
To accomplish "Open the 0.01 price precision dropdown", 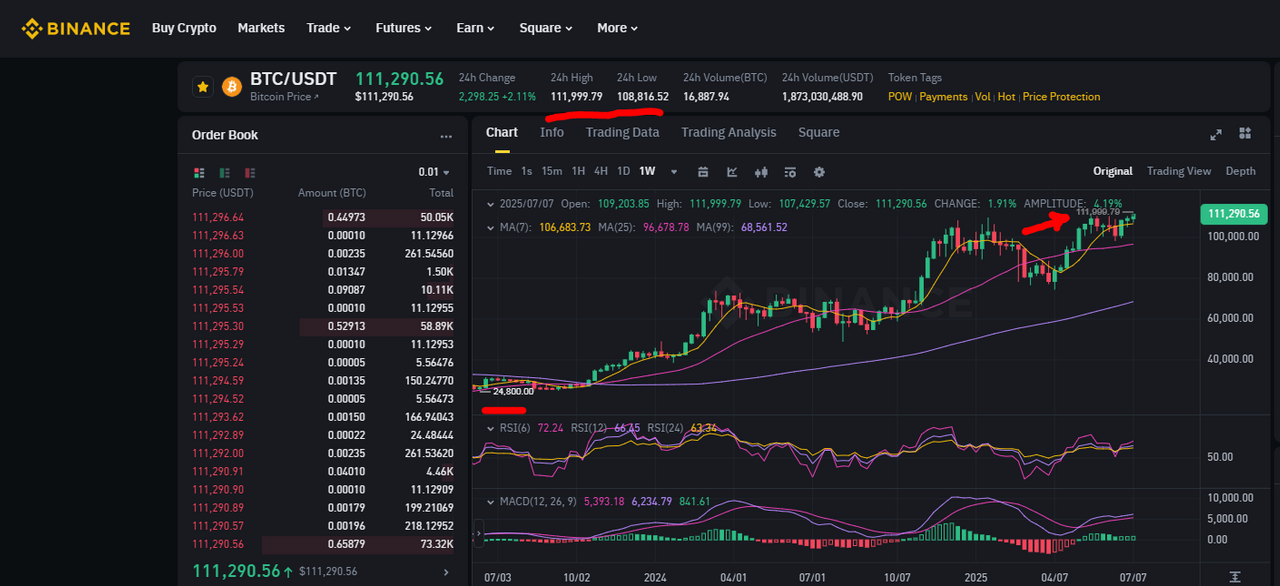I will tap(434, 172).
